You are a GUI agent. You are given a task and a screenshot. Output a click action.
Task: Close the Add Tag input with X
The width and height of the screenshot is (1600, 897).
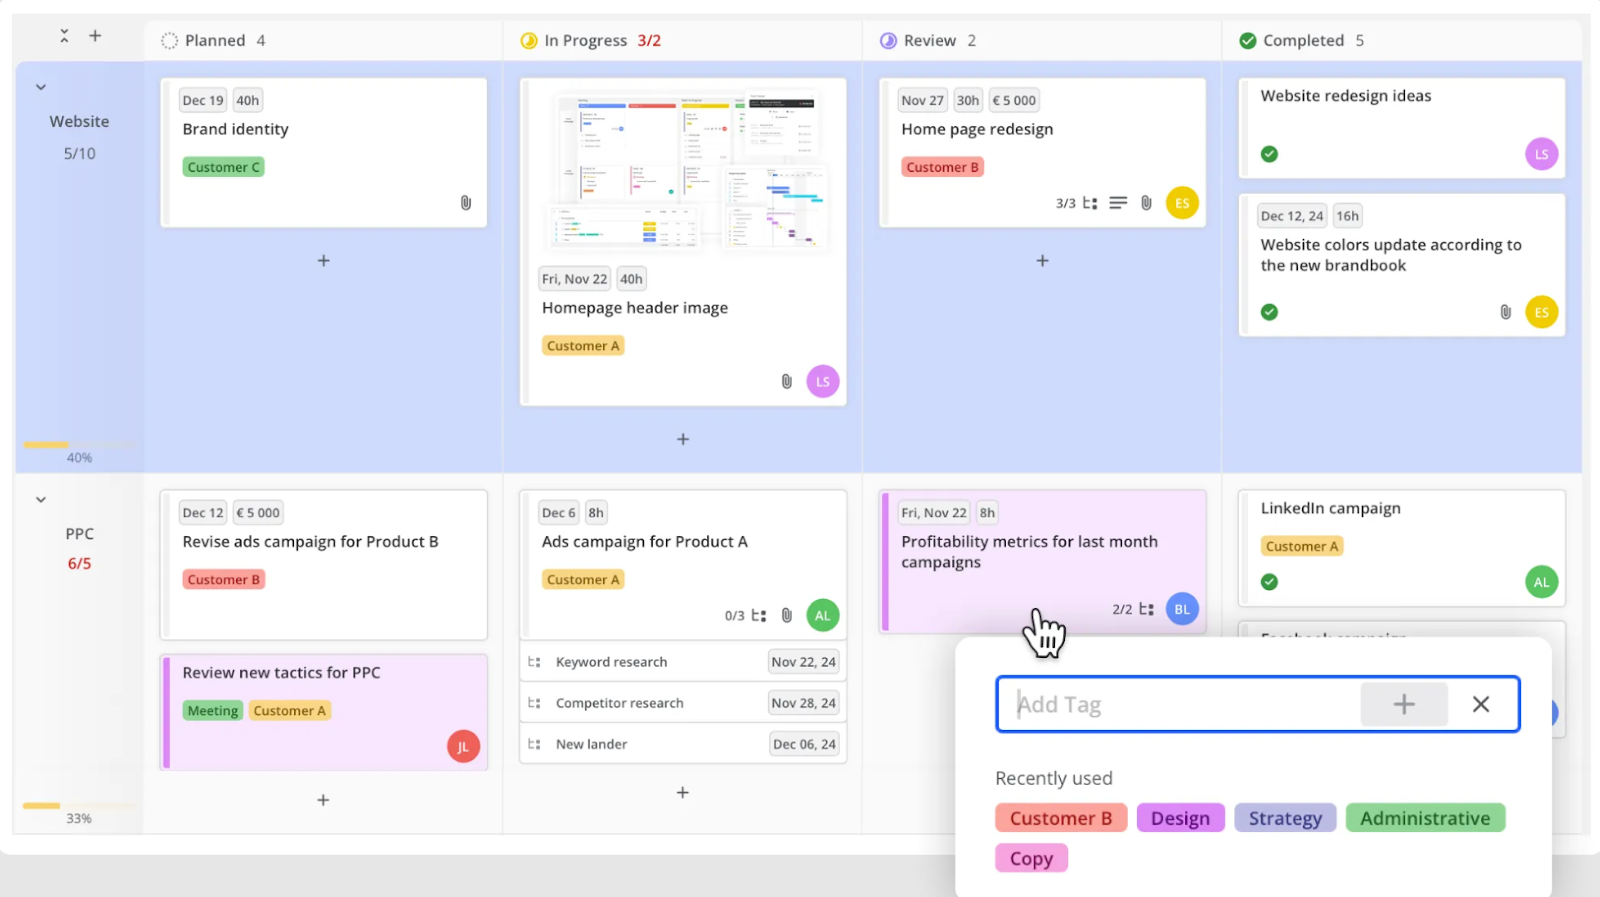[x=1481, y=705]
